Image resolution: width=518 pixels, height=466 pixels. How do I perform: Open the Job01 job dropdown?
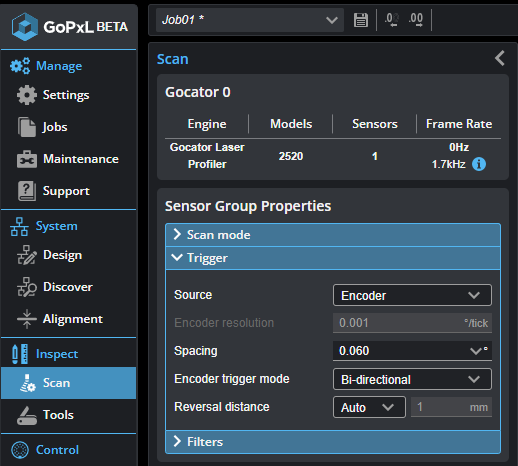pos(250,20)
